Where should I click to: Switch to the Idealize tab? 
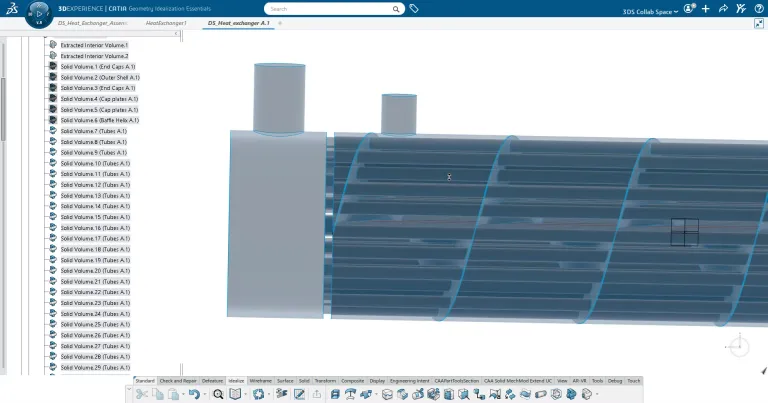tap(236, 380)
